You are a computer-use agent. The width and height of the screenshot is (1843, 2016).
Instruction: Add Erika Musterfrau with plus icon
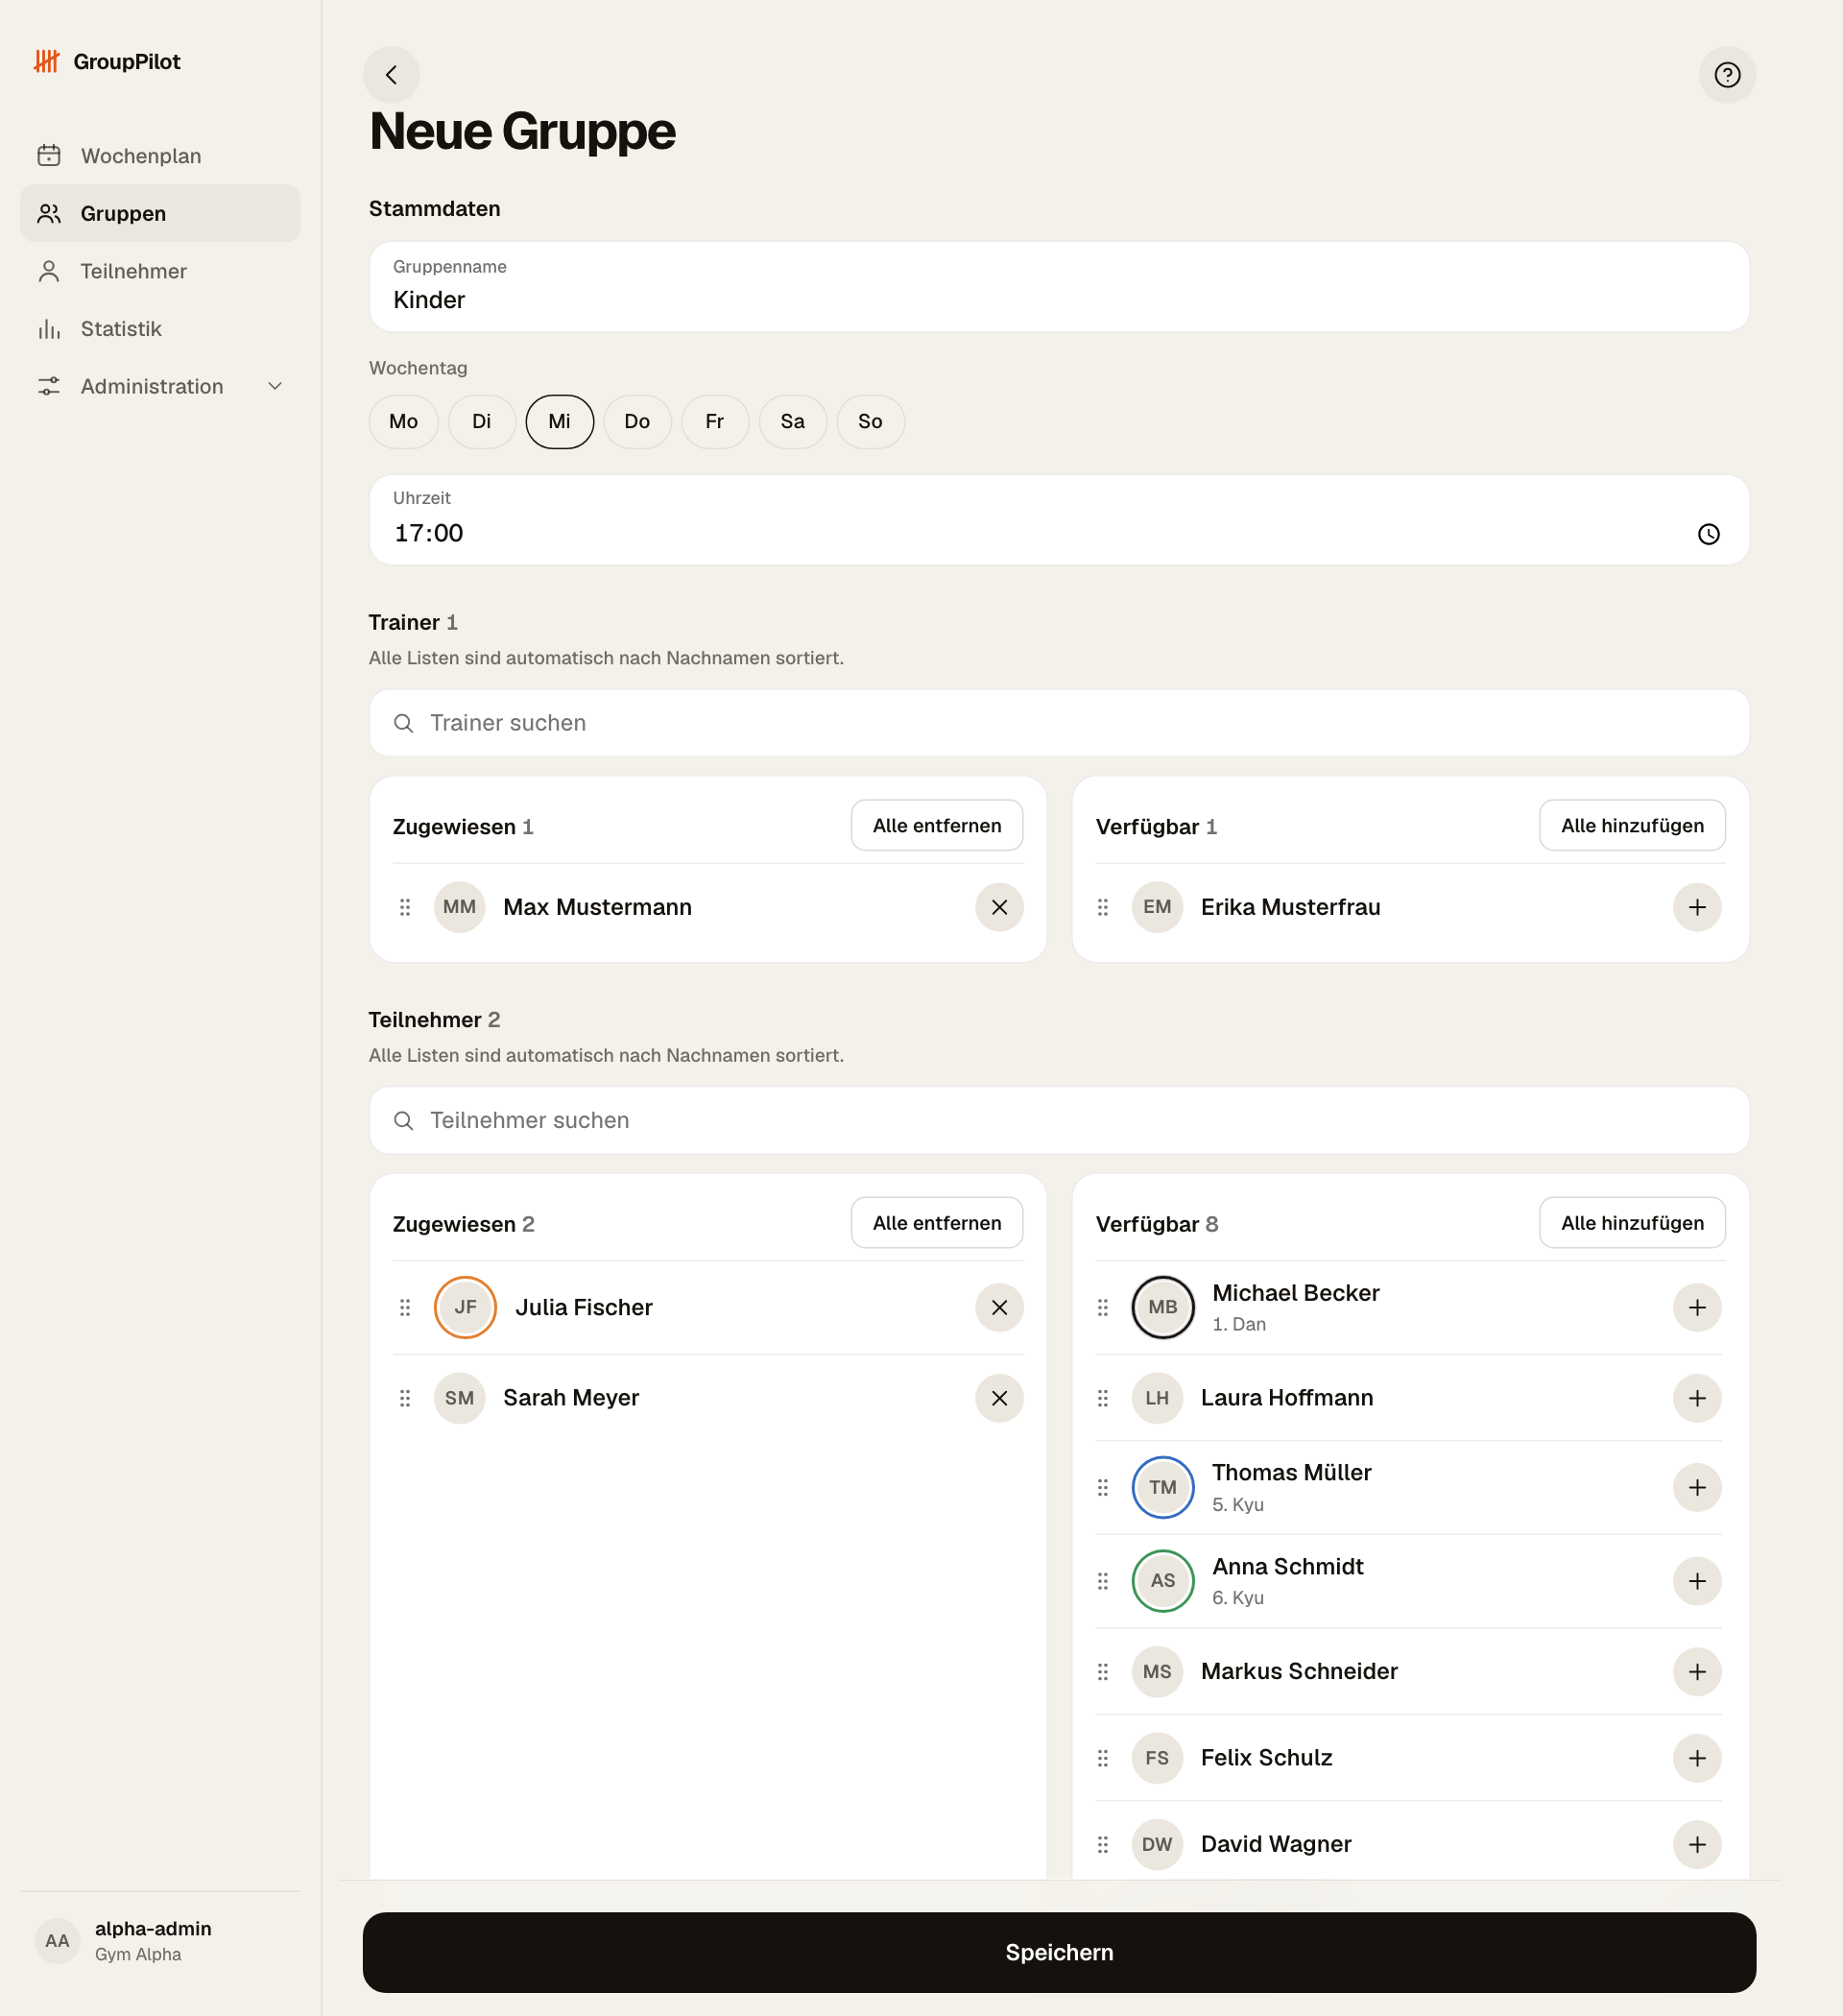[1697, 907]
